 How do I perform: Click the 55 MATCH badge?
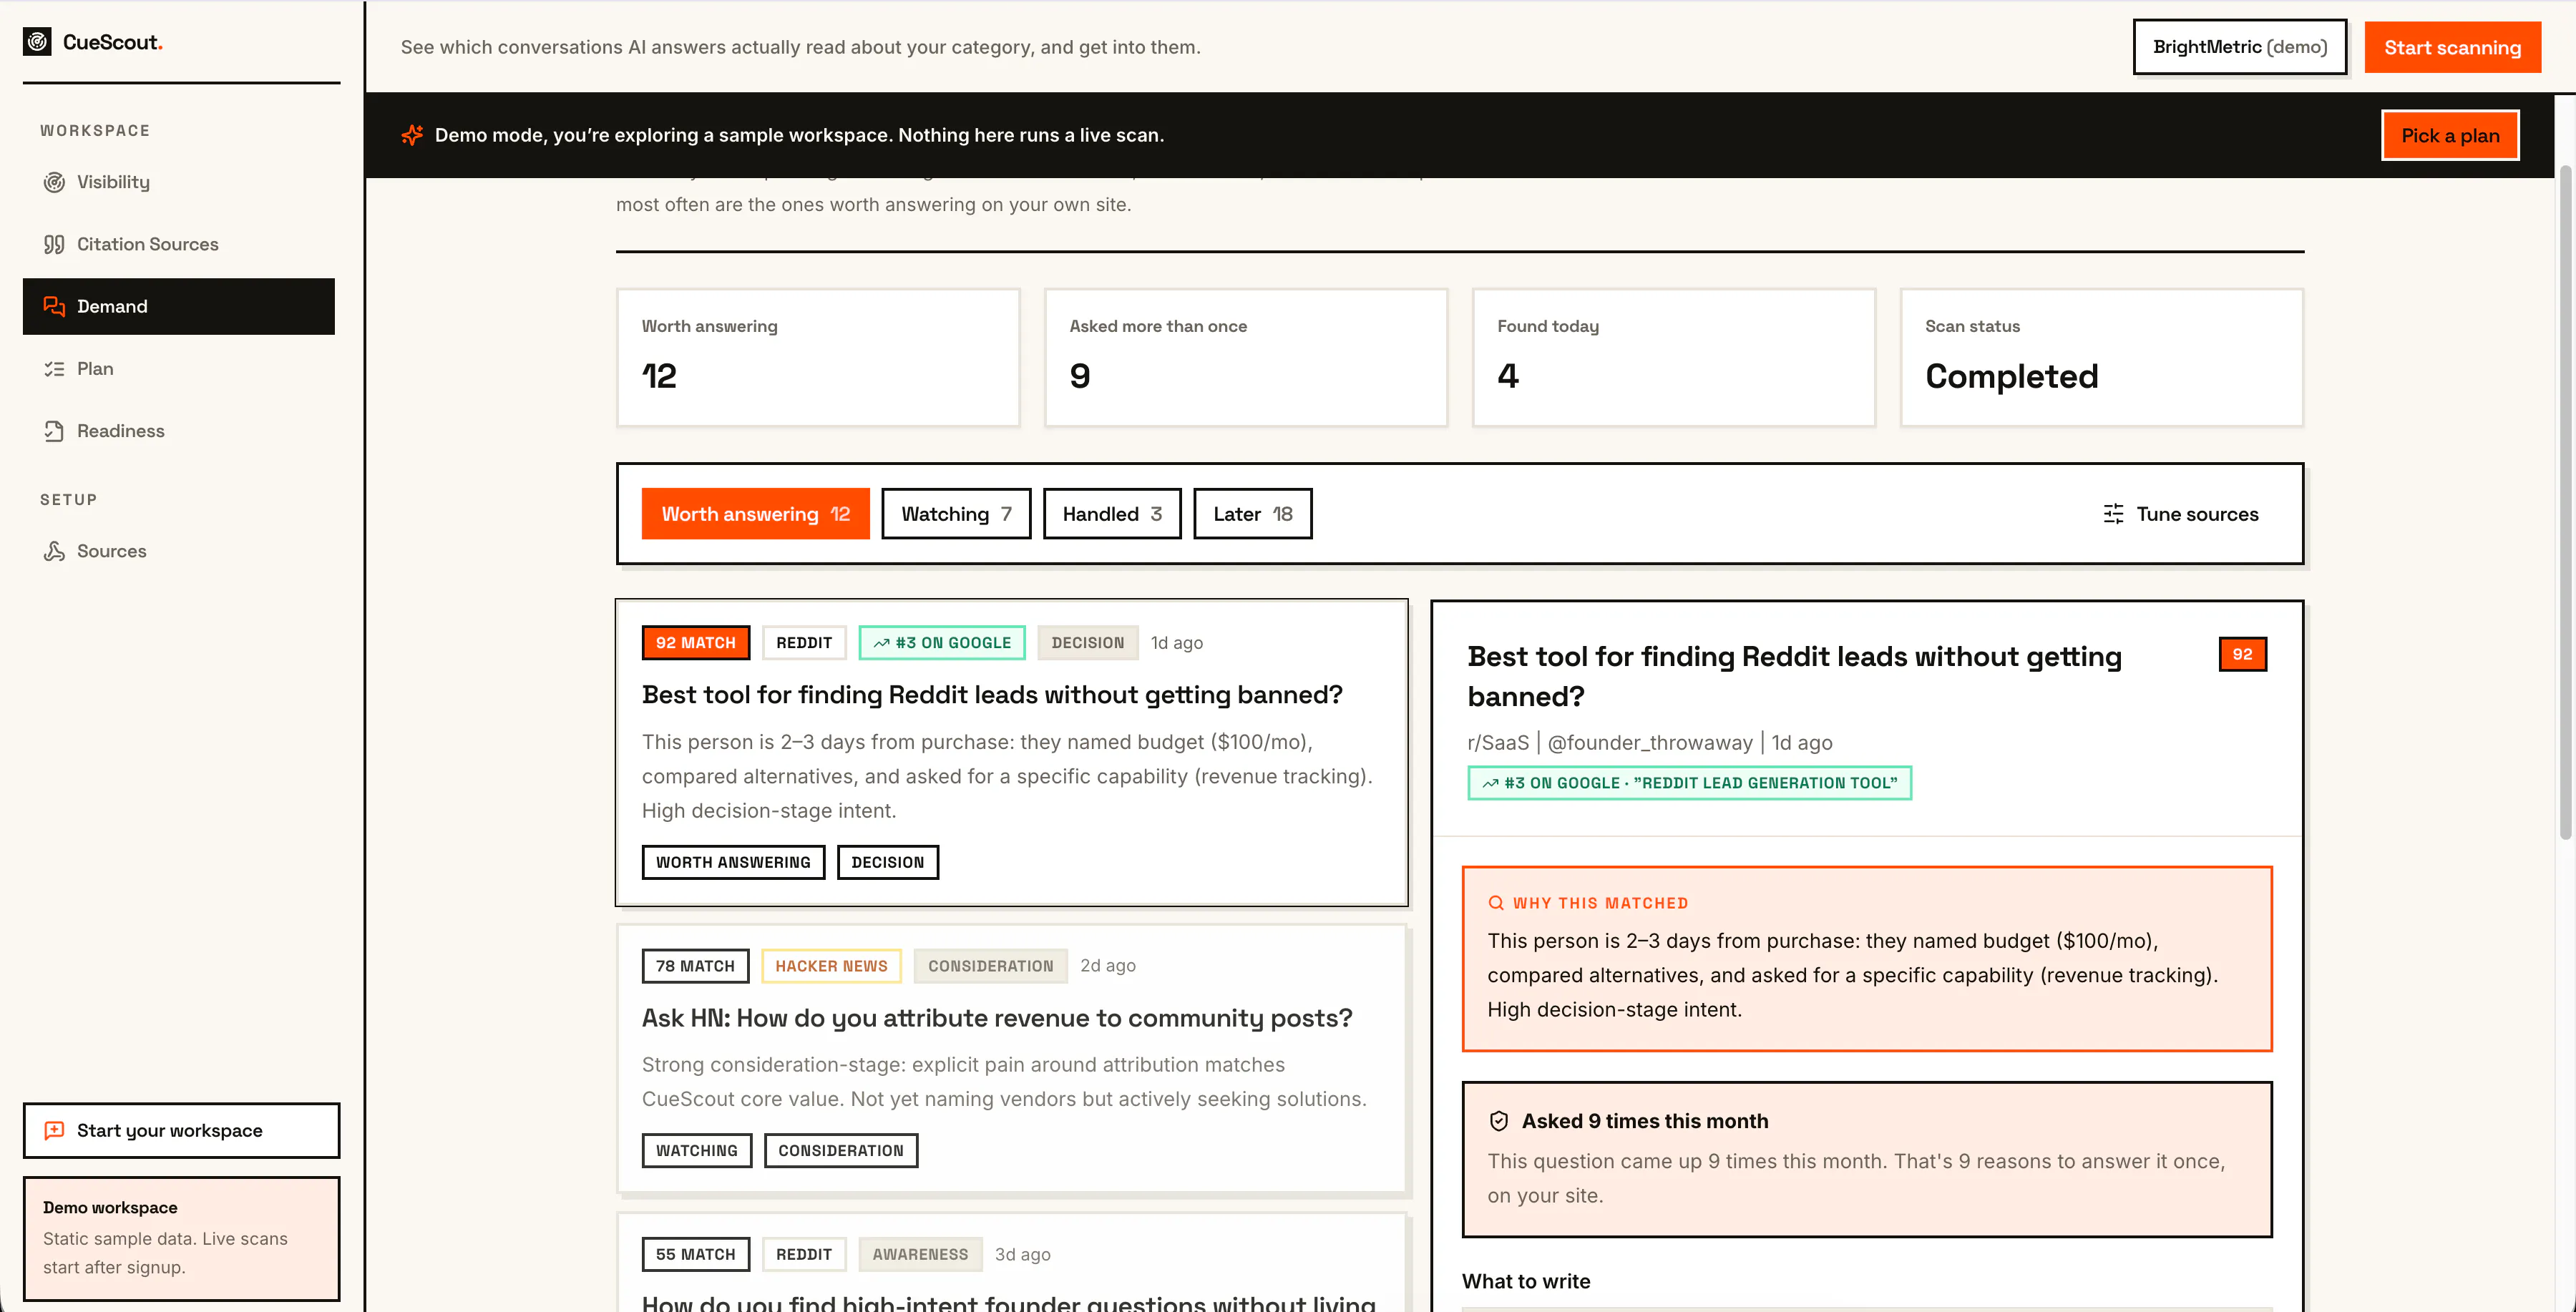pos(696,1254)
